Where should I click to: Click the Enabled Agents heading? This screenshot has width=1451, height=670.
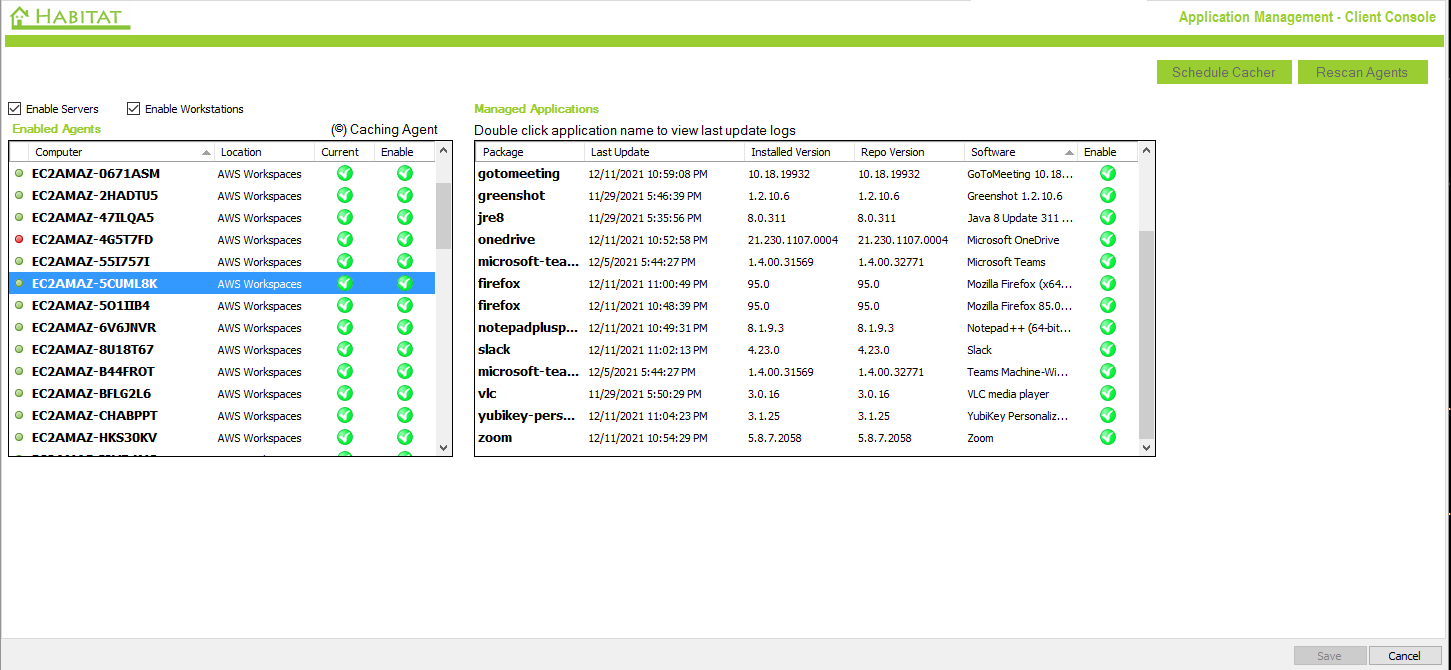click(55, 129)
